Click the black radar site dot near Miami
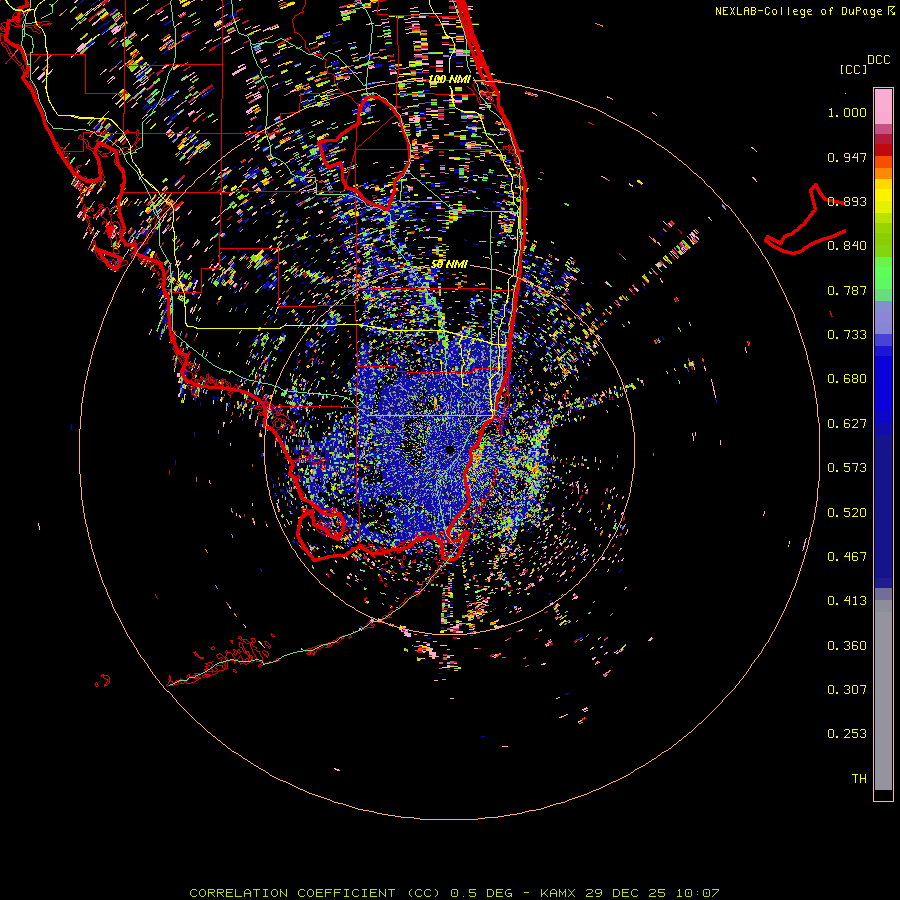900x900 pixels. (x=450, y=449)
